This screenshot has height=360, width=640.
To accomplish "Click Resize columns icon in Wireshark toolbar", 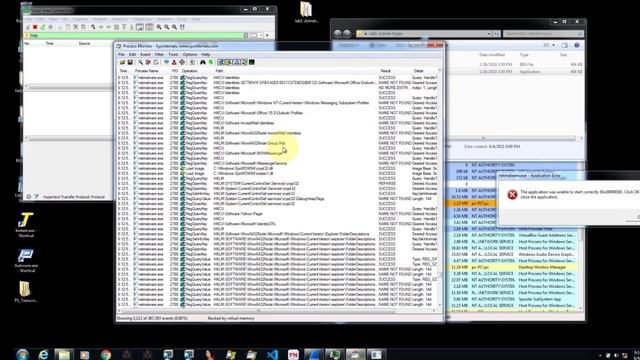I will coord(182,27).
